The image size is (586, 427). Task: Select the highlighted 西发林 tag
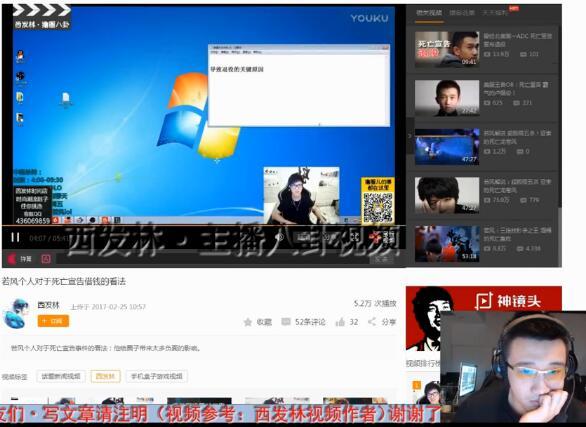tap(106, 376)
